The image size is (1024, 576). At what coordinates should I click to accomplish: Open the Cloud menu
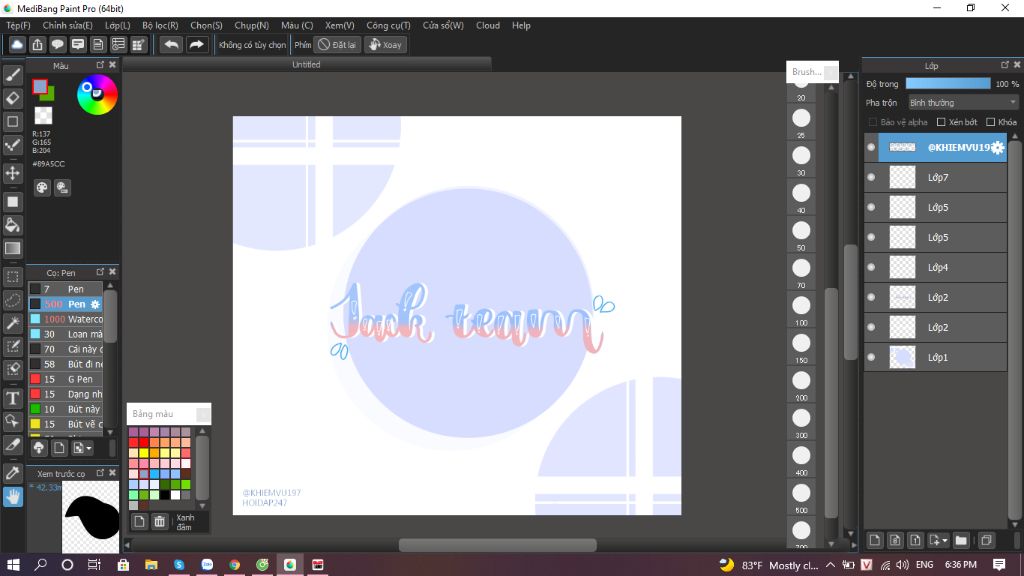tap(488, 25)
